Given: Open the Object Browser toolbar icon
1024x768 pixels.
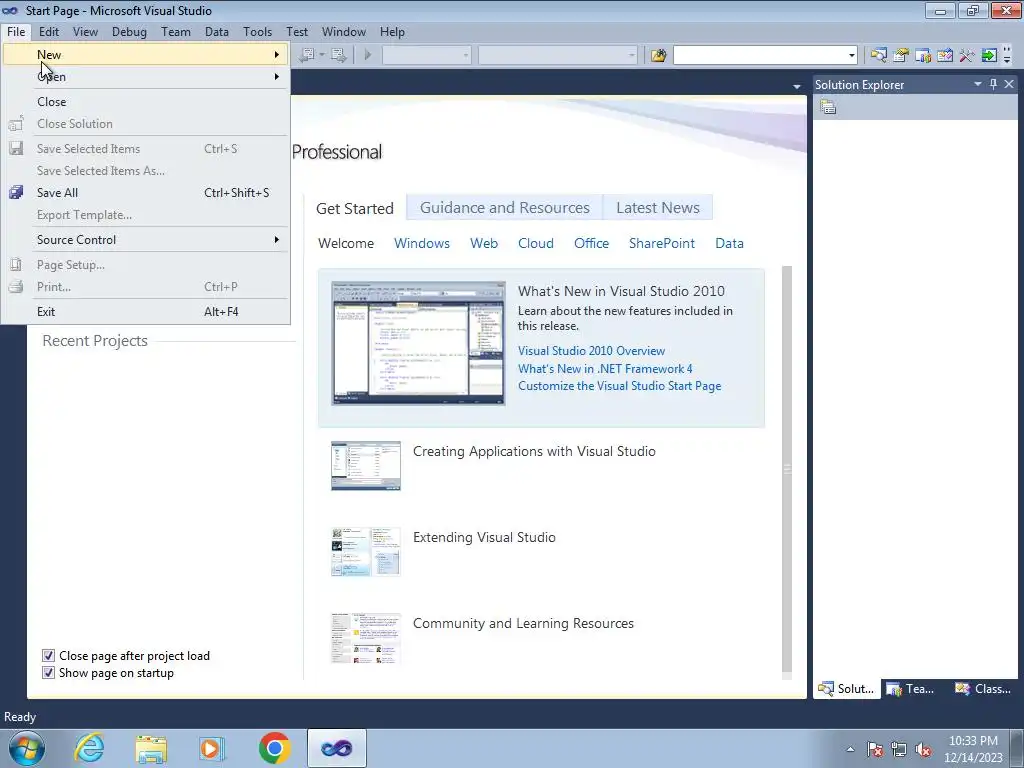Looking at the screenshot, I should [x=945, y=56].
